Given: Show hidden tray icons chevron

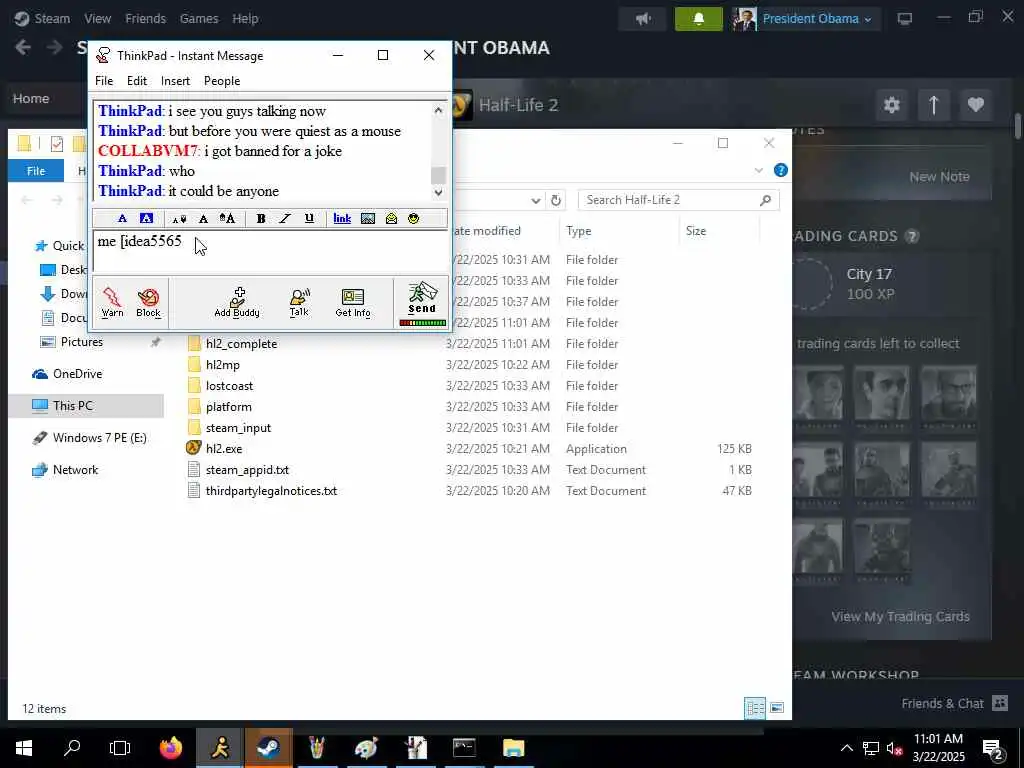Looking at the screenshot, I should click(x=846, y=748).
